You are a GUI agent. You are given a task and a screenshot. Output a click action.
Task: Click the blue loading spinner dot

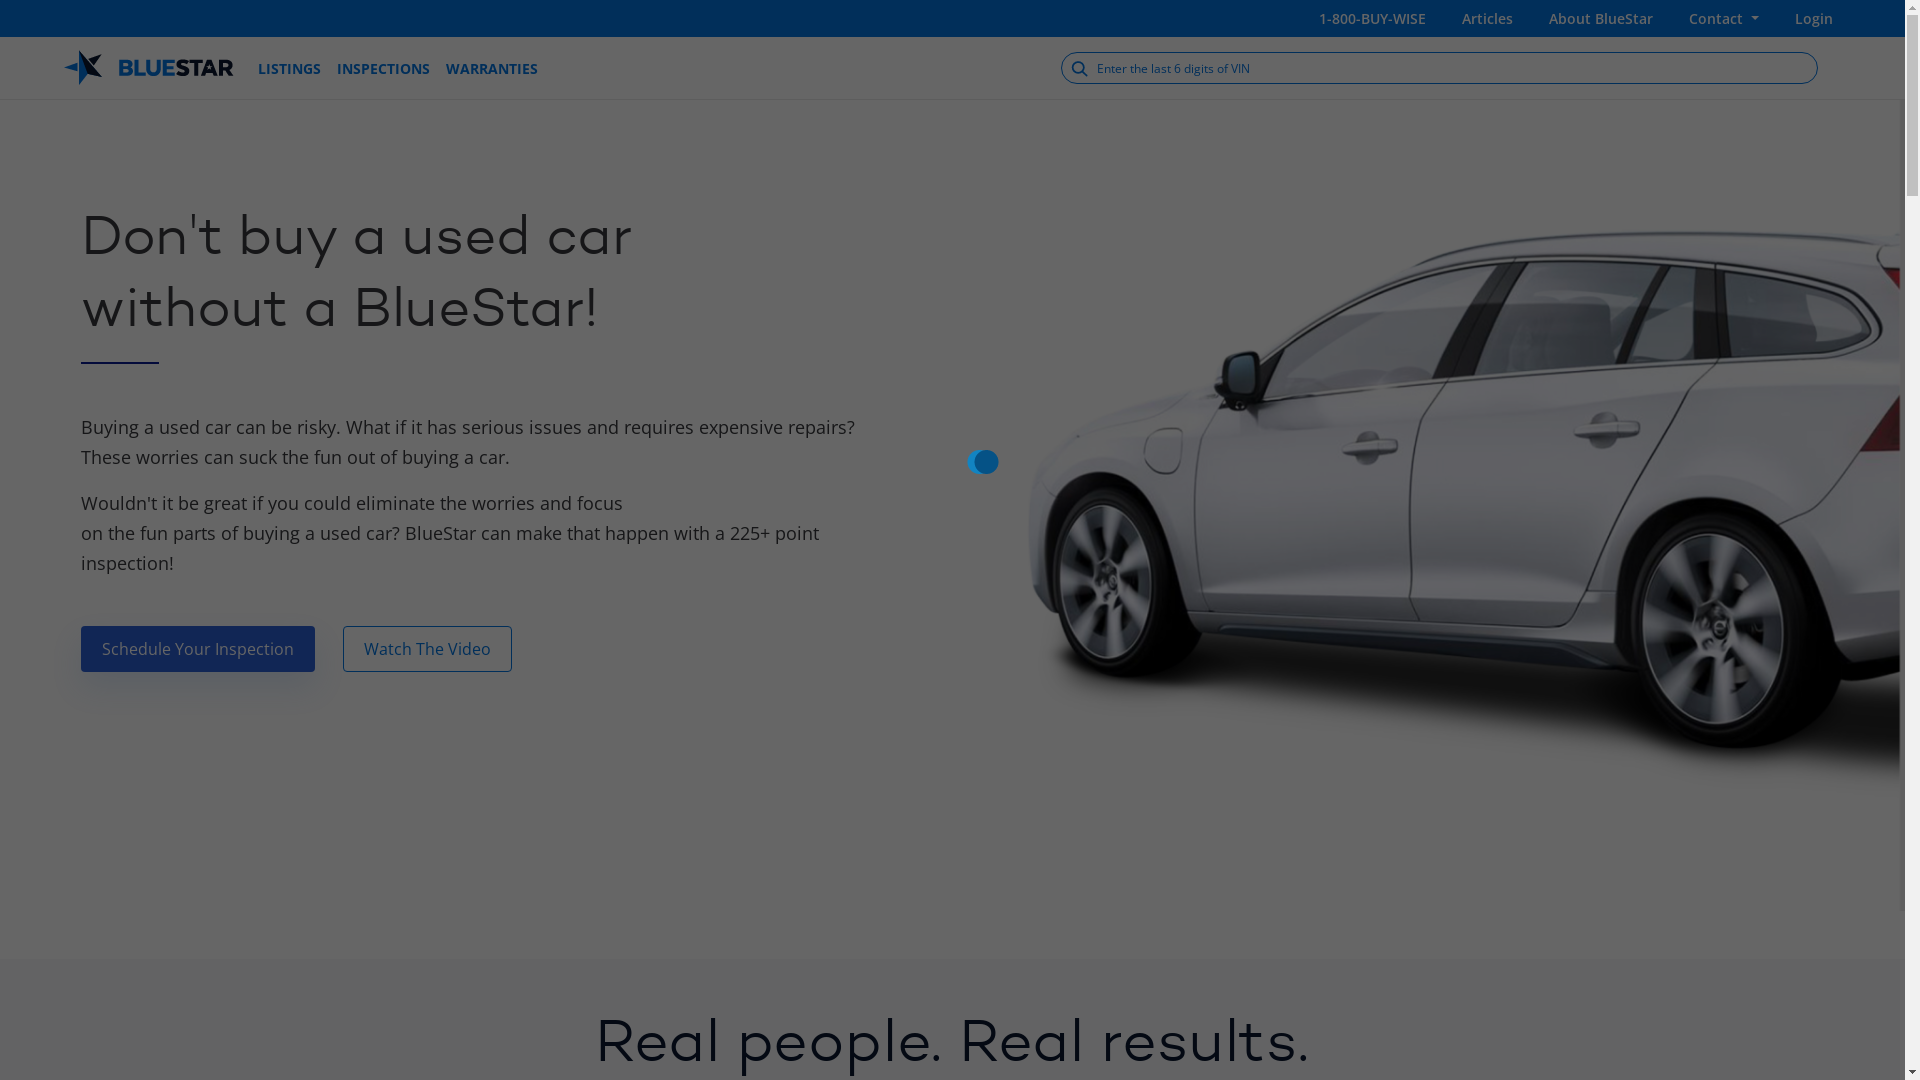(984, 462)
